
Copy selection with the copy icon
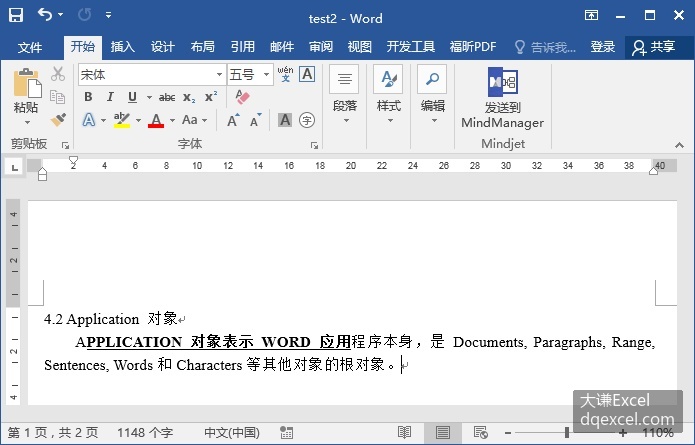tap(58, 96)
